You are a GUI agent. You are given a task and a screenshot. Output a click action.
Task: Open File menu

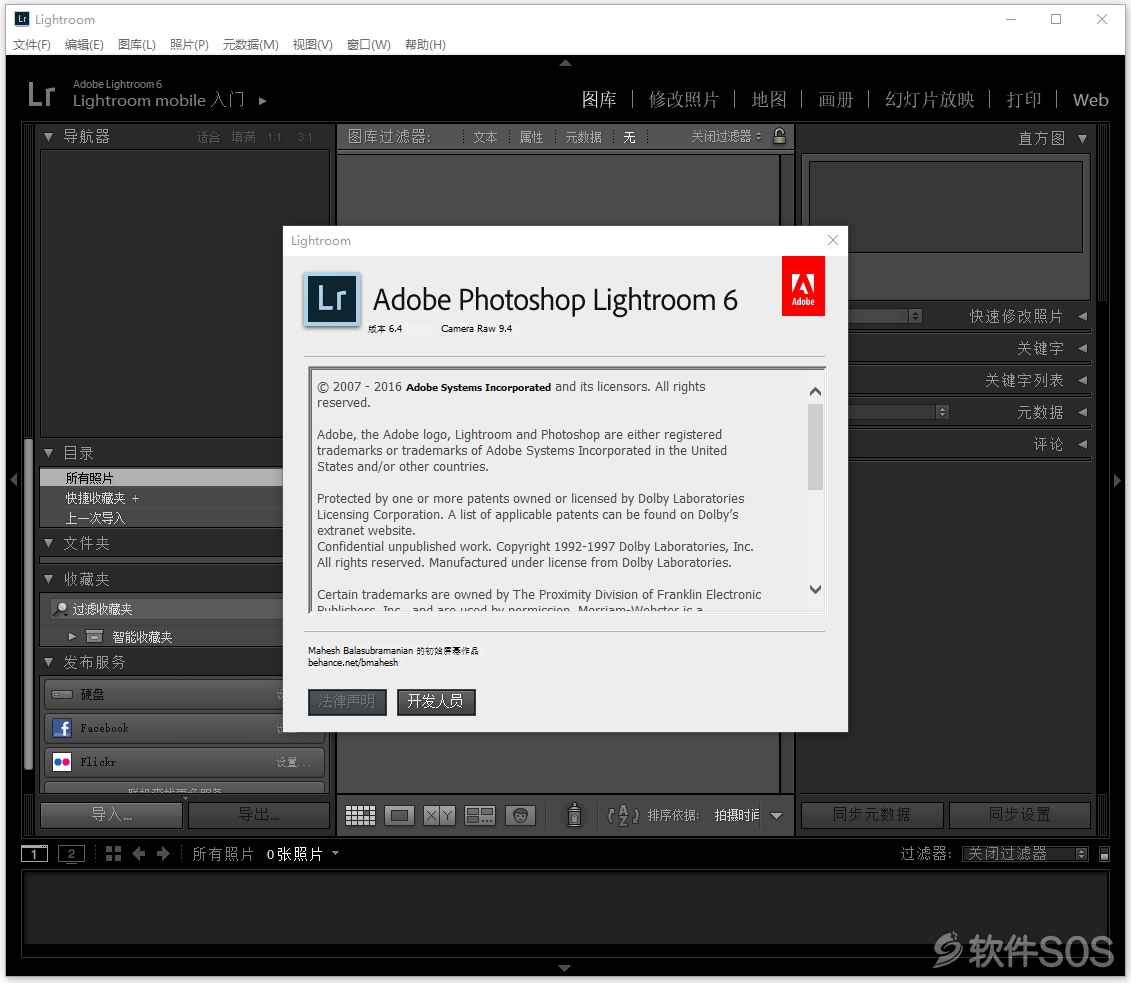32,45
